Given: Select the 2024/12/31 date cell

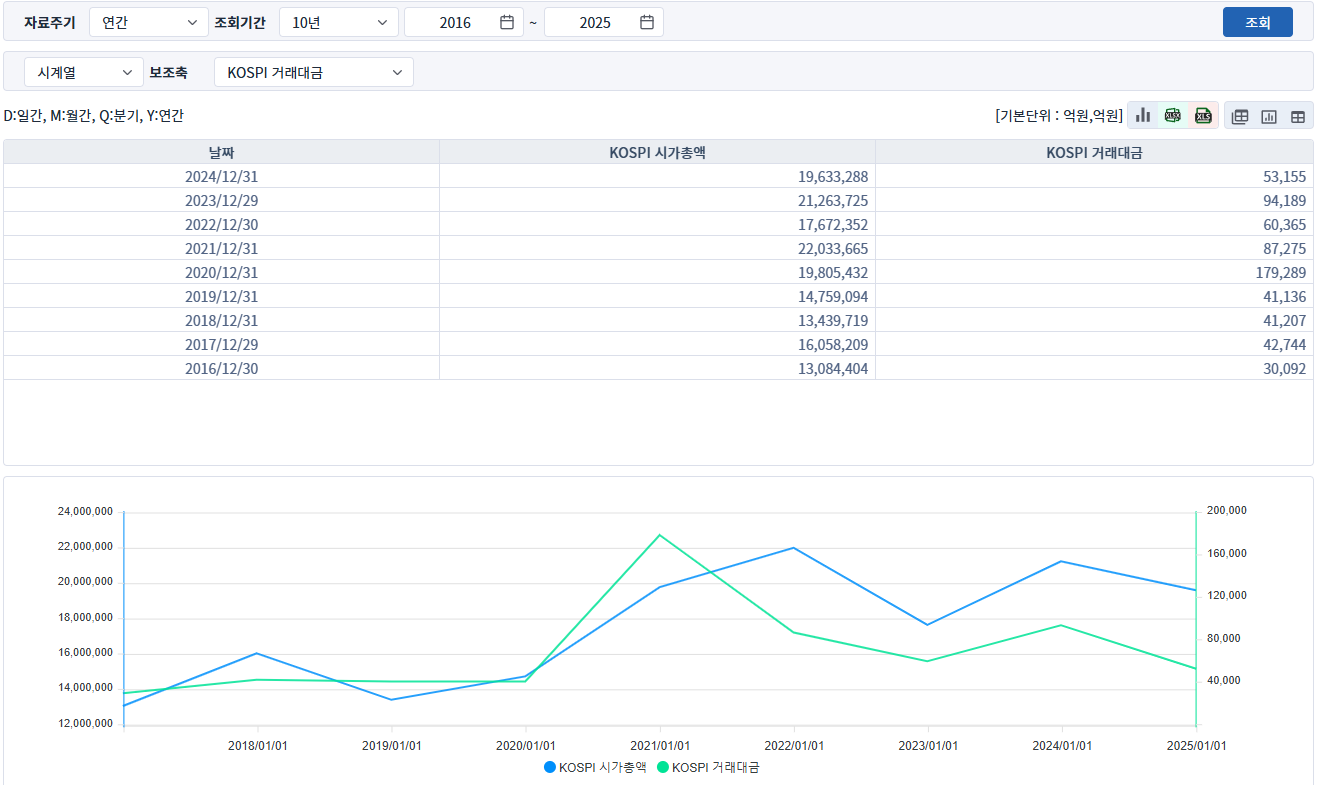Looking at the screenshot, I should [x=221, y=176].
